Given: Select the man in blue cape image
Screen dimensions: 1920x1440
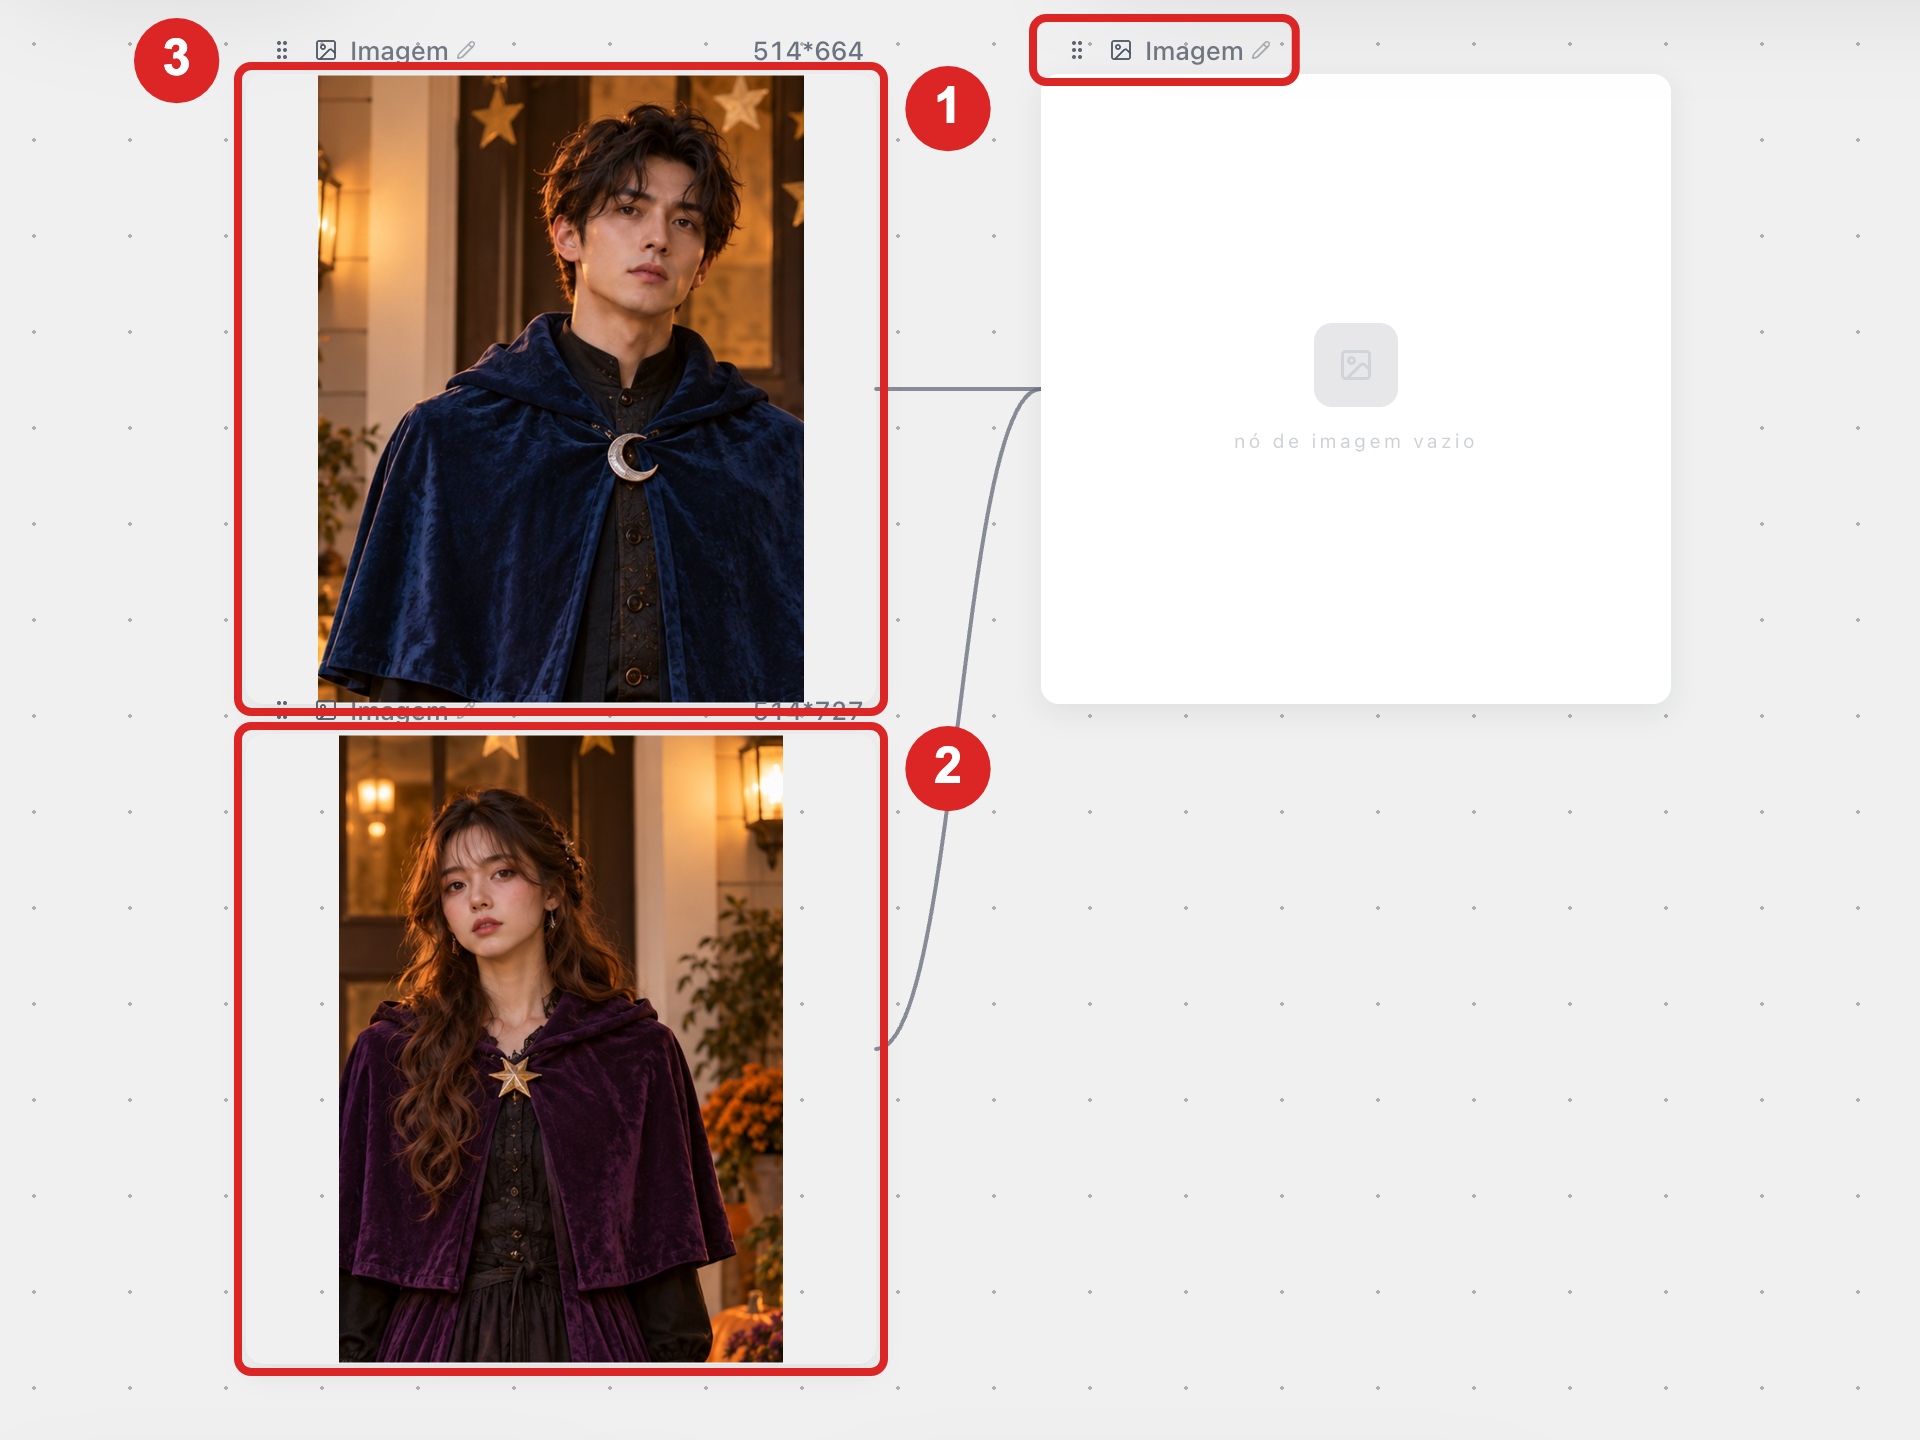Looking at the screenshot, I should coord(561,388).
